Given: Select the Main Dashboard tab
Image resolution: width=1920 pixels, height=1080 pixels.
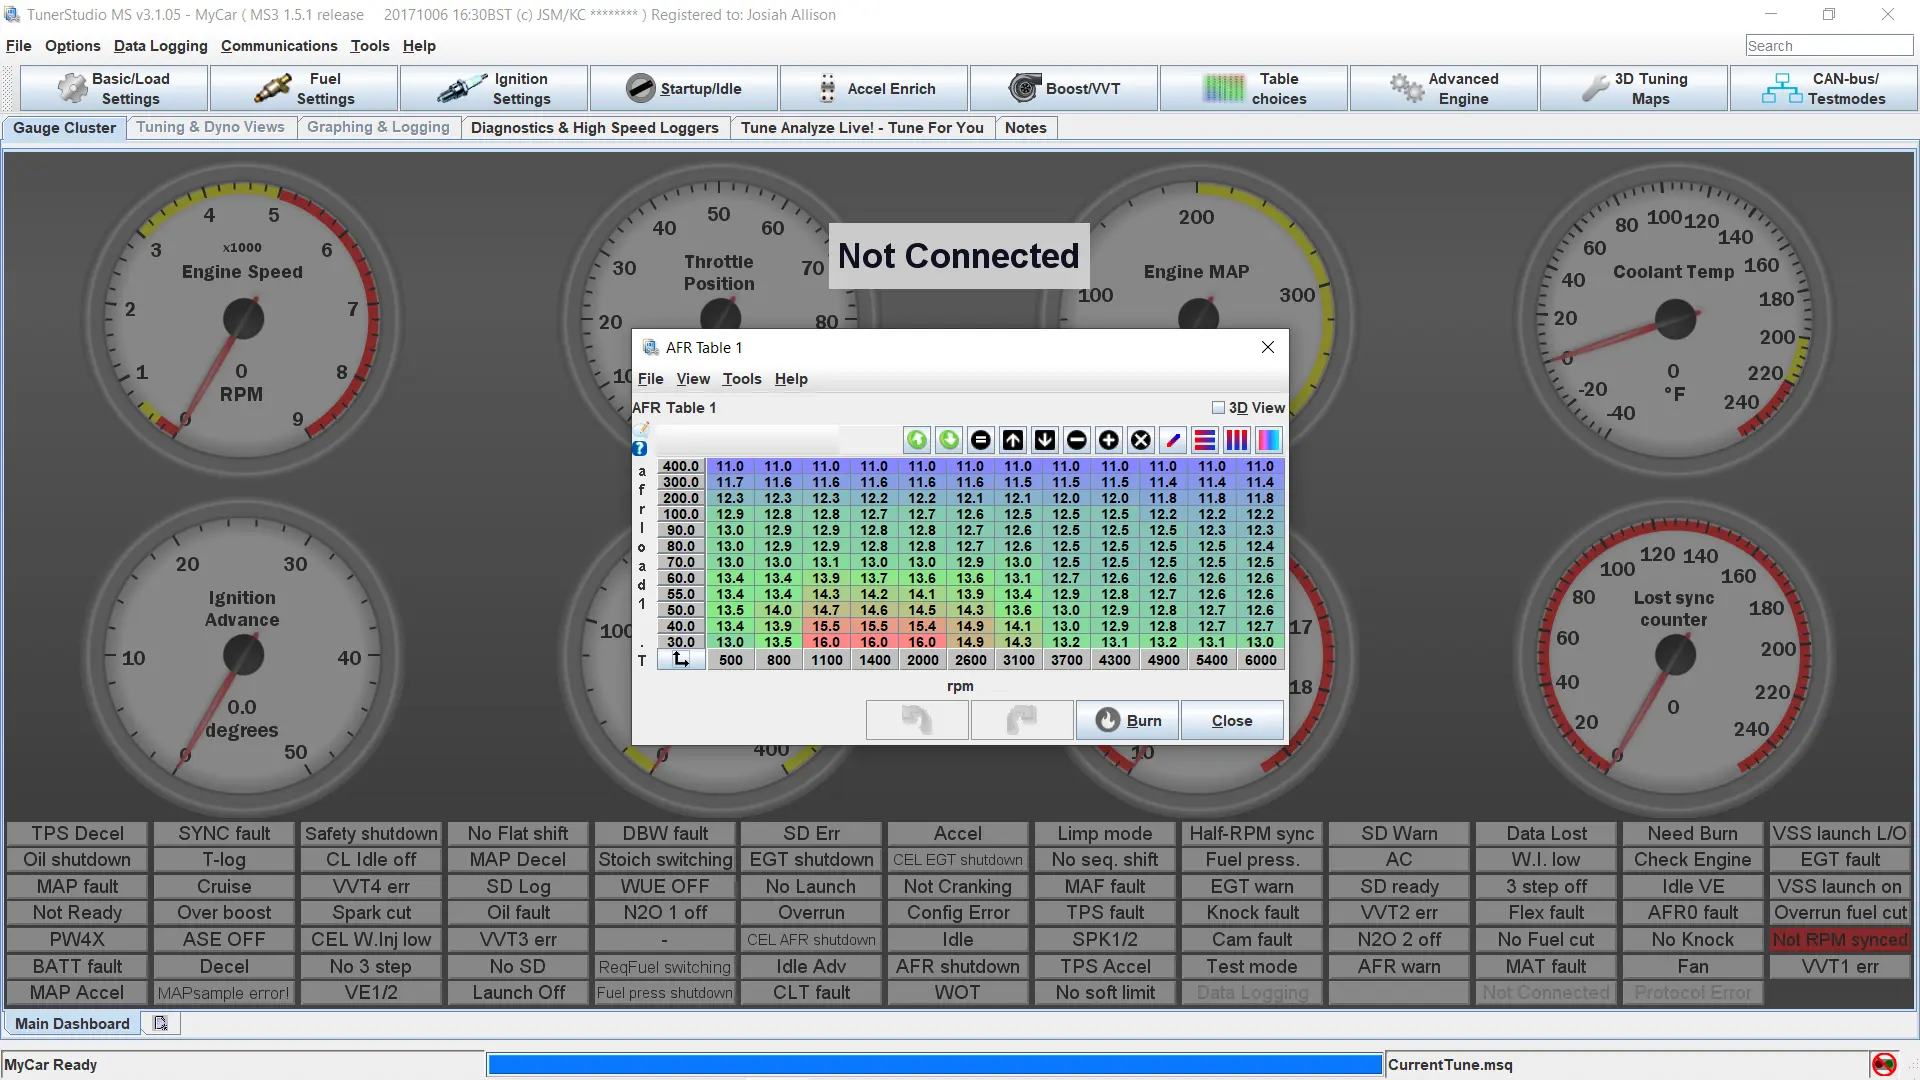Looking at the screenshot, I should point(72,1023).
